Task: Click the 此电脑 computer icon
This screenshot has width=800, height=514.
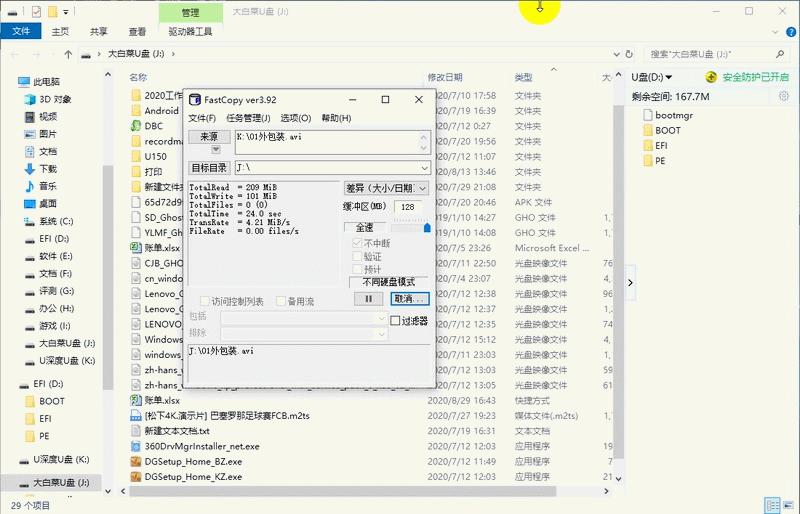Action: coord(23,82)
